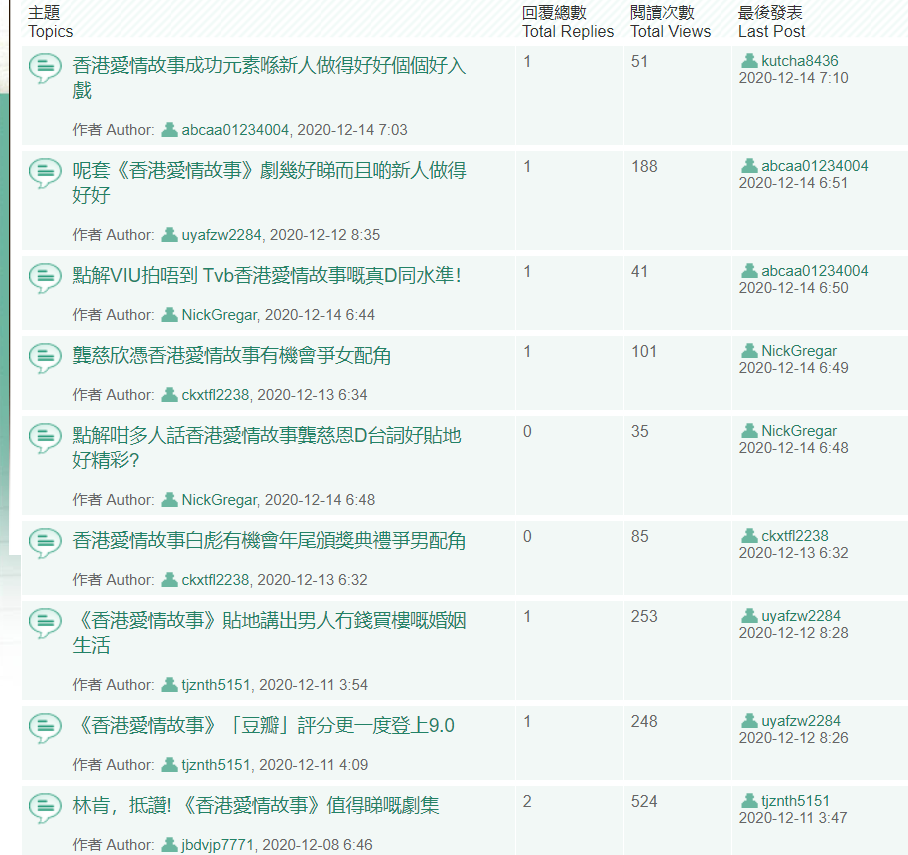Screen dimensions: 908x855
Task: Click speech bubble icon beside 龔慈欣憑香港愛情故事 topic
Action: (45, 358)
